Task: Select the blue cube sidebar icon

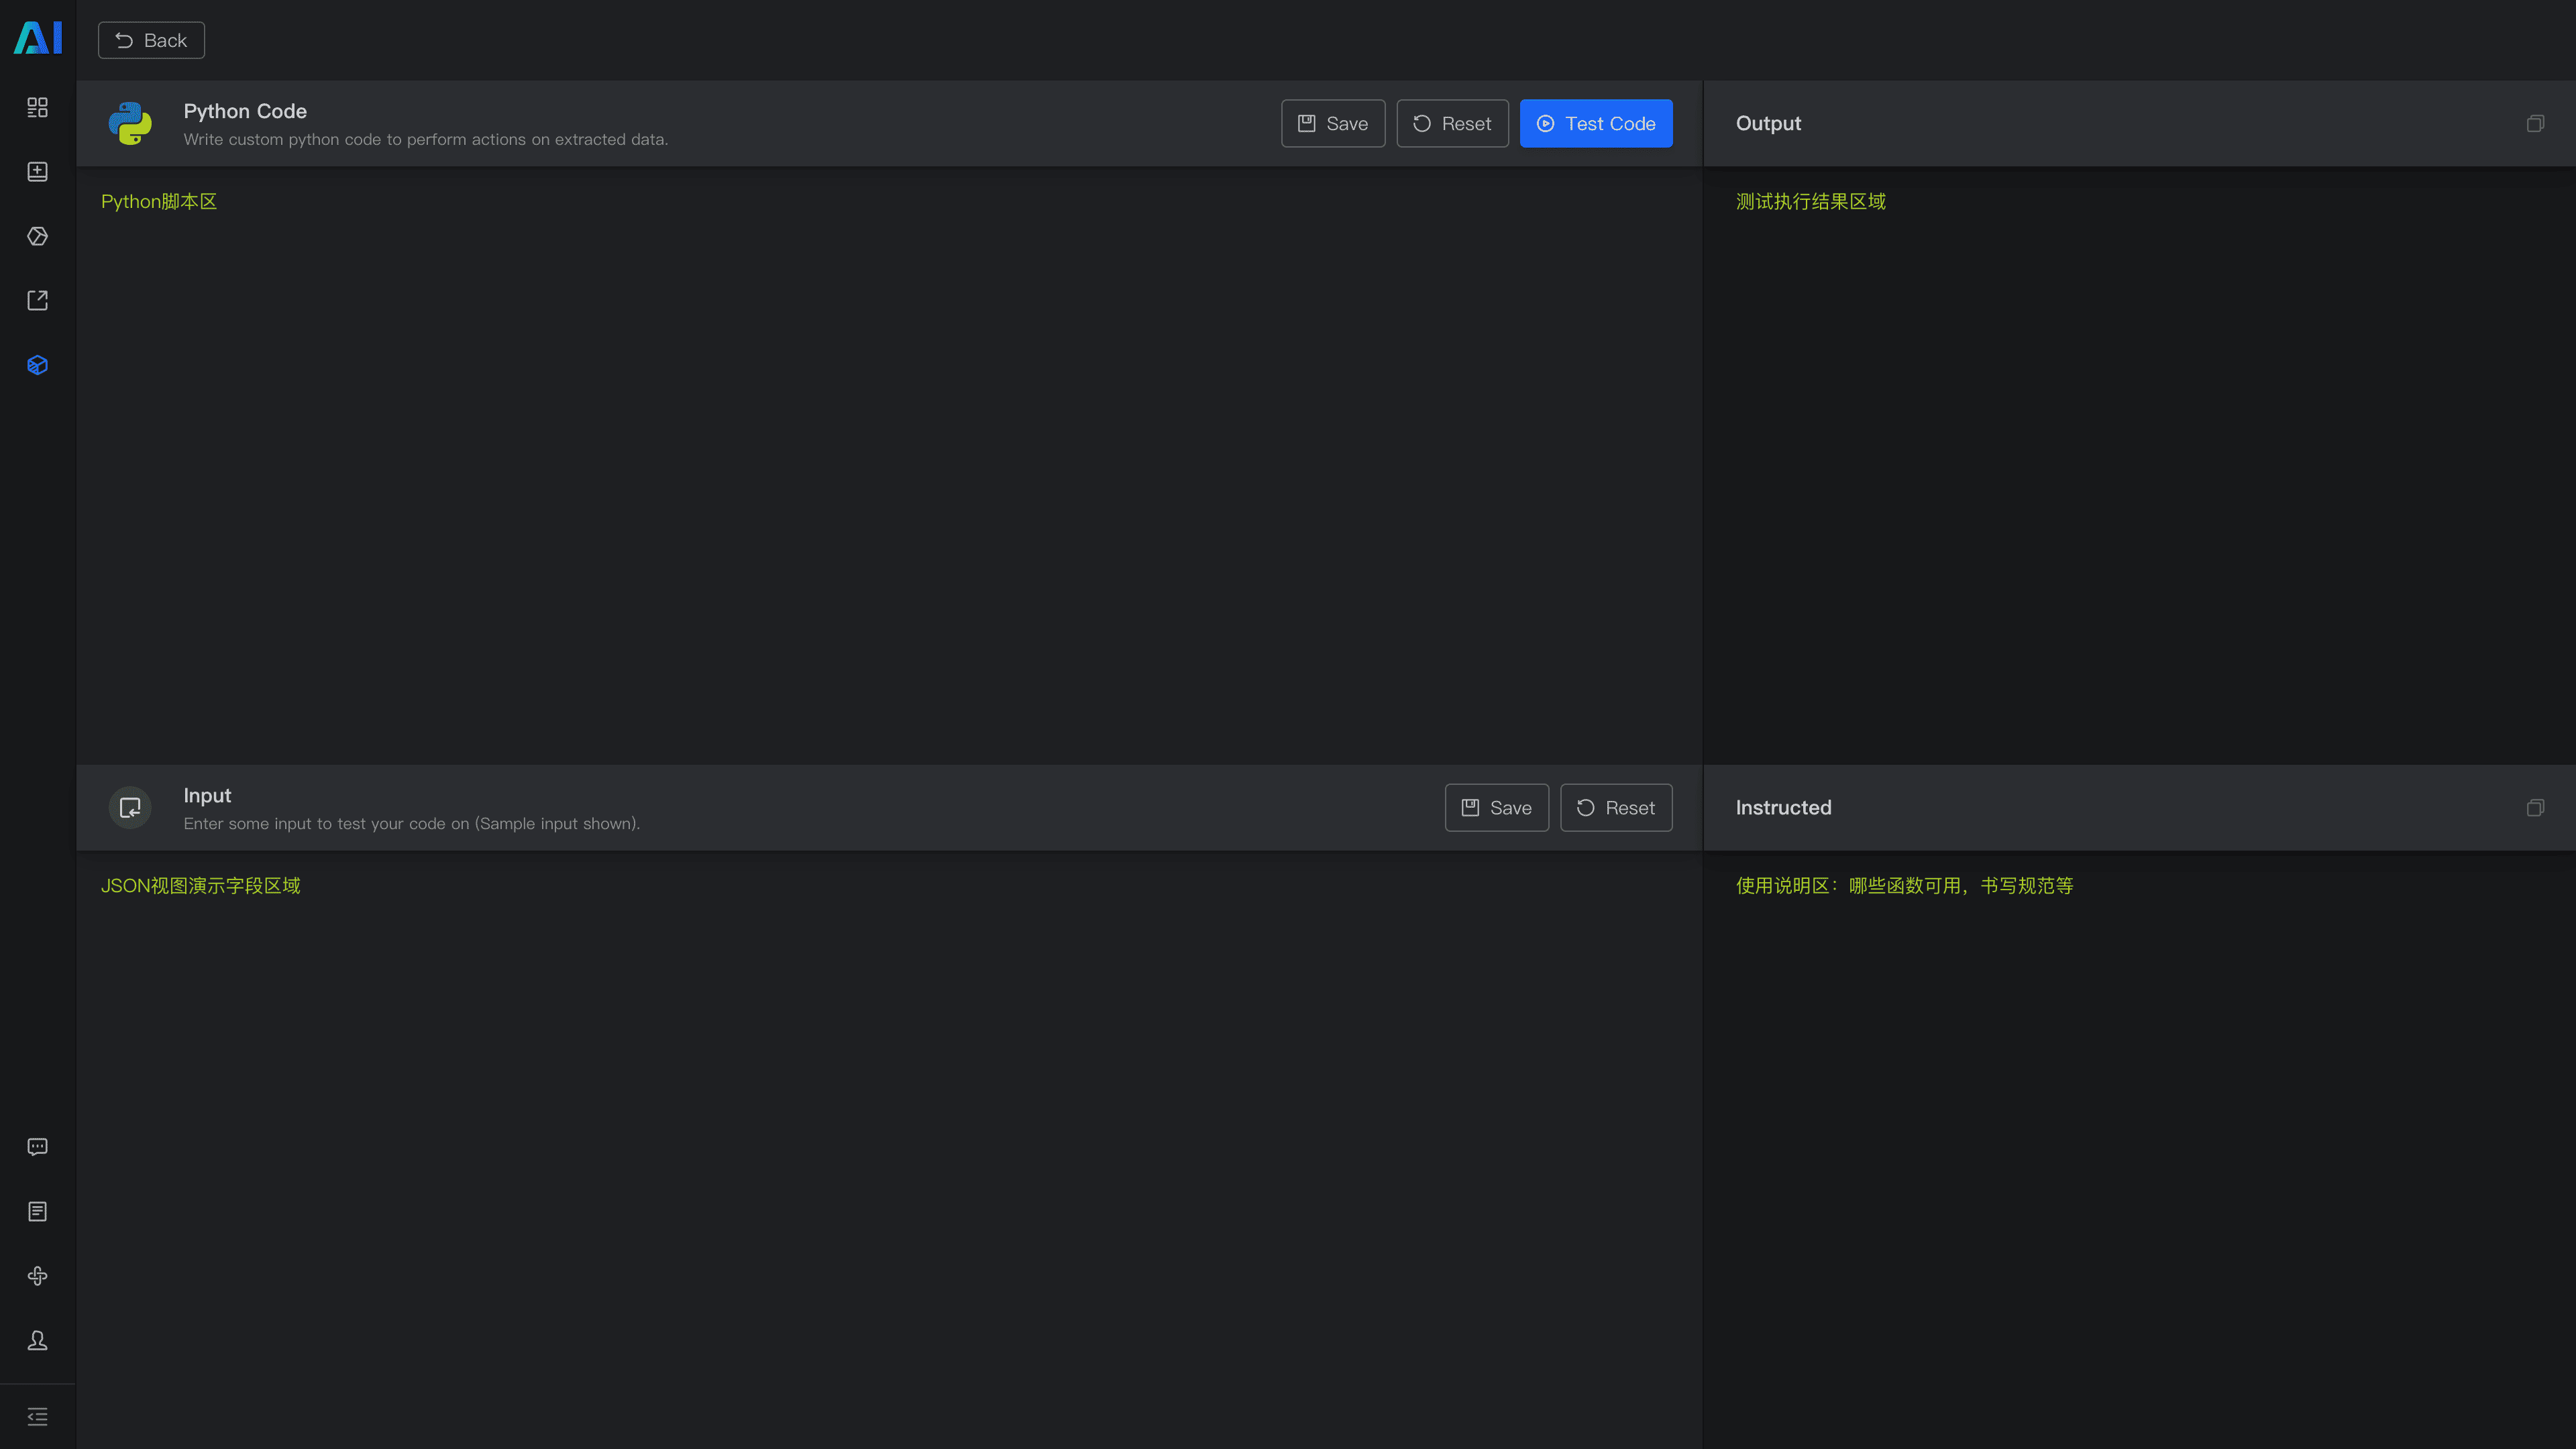Action: point(38,365)
